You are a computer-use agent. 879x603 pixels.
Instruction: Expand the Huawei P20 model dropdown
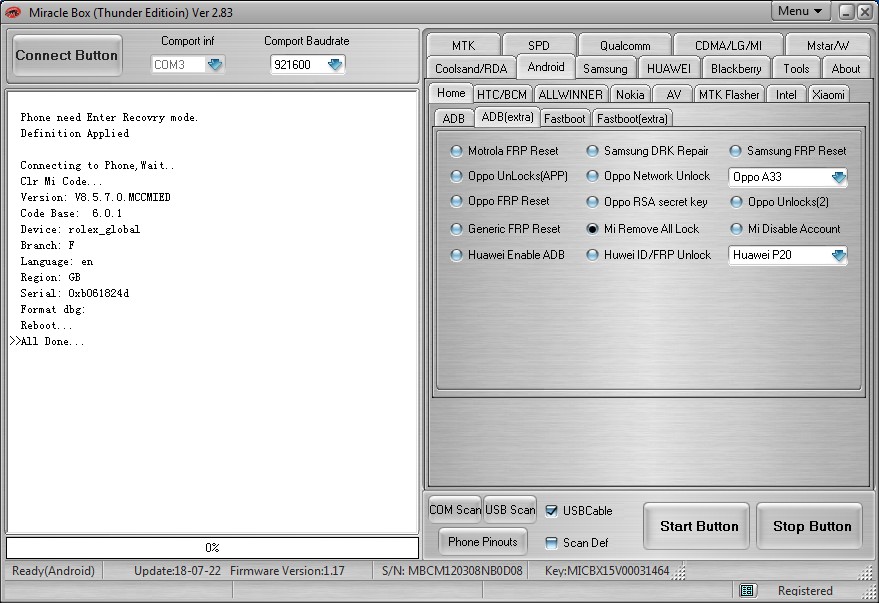(x=838, y=255)
